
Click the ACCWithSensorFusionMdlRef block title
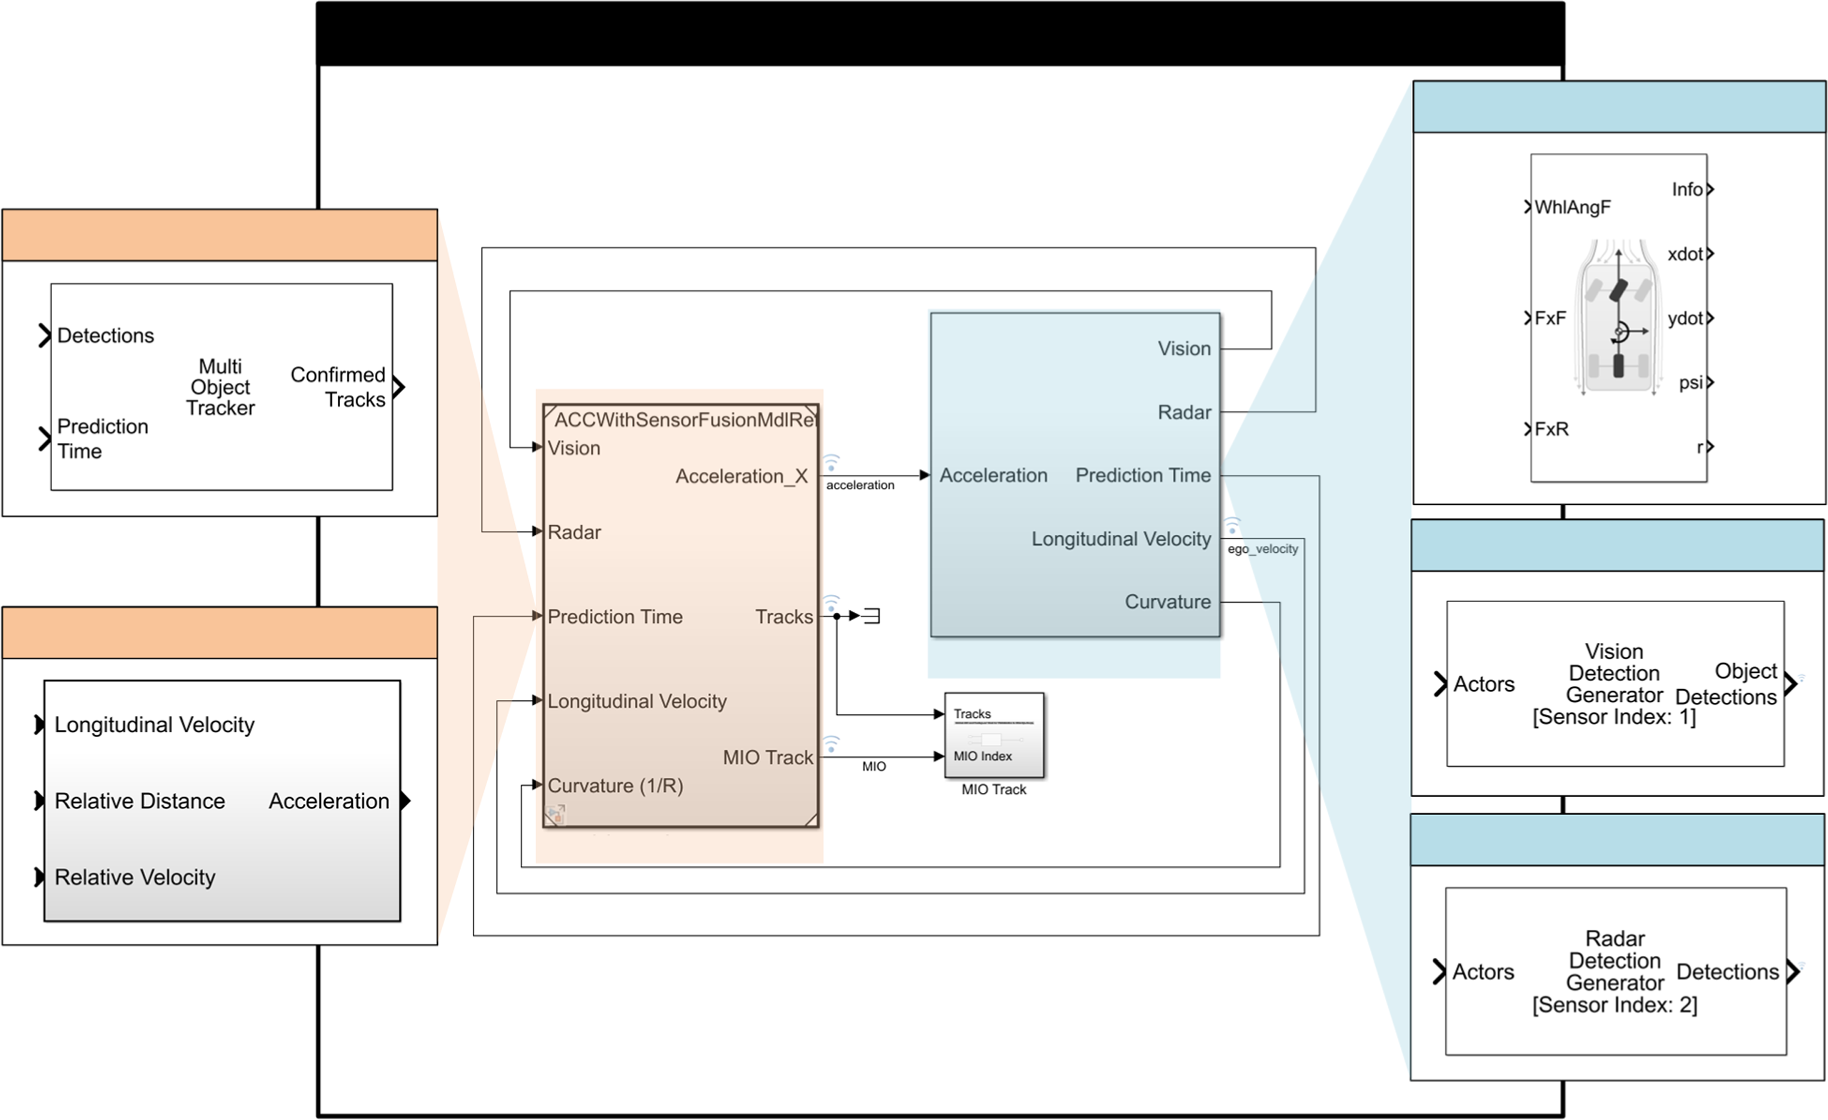[x=686, y=420]
